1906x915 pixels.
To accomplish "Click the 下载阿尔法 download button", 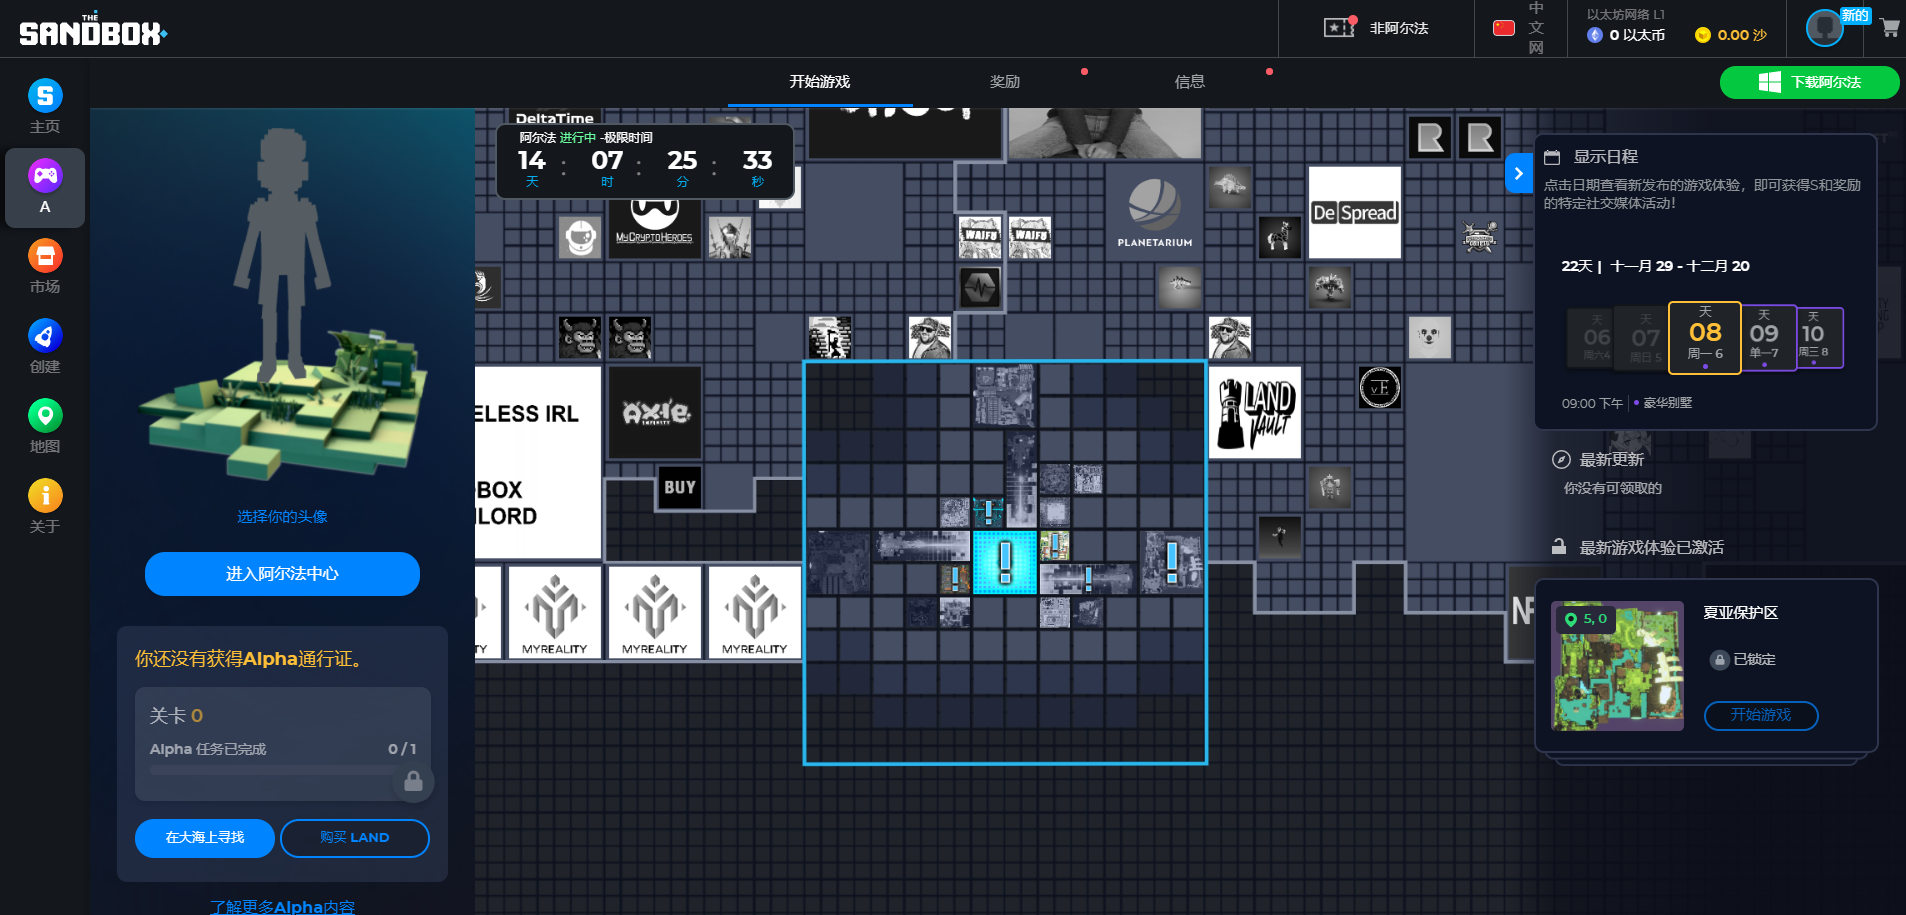I will point(1809,82).
